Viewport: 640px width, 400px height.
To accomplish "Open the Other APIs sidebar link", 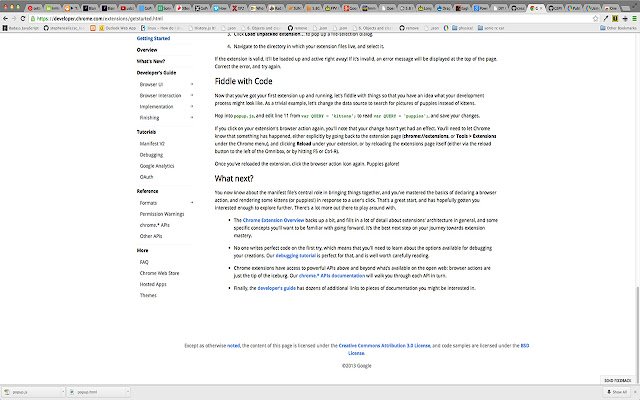I will (151, 236).
